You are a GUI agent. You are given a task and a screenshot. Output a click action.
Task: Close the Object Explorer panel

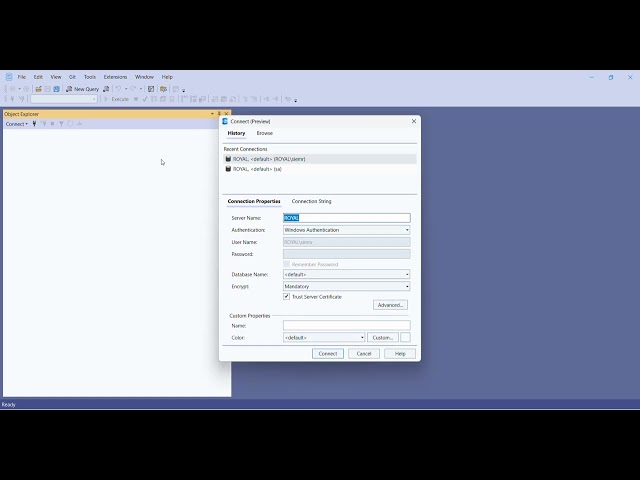point(227,114)
